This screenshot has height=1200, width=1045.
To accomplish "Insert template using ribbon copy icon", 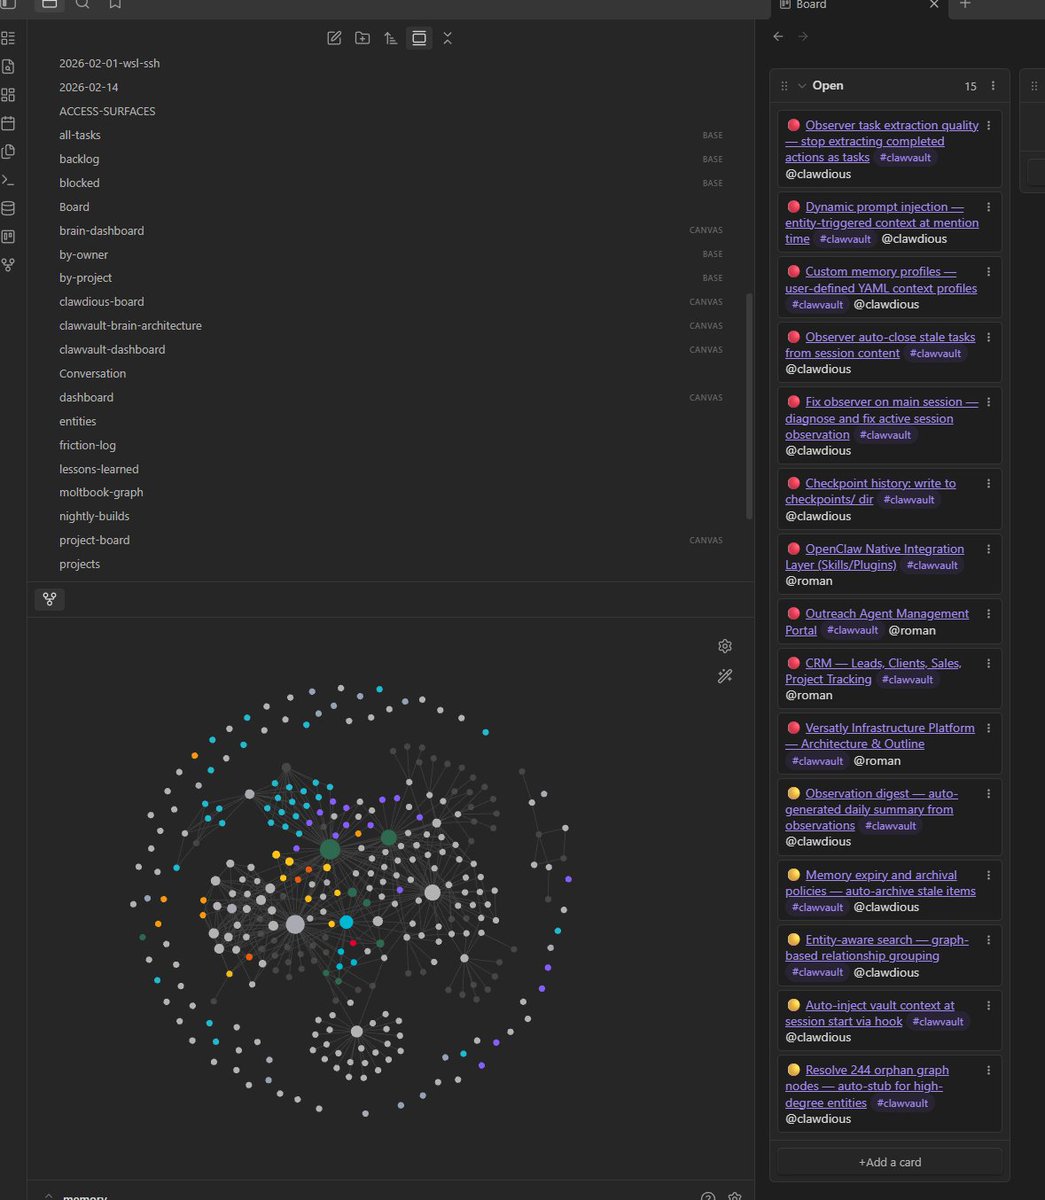I will [8, 151].
